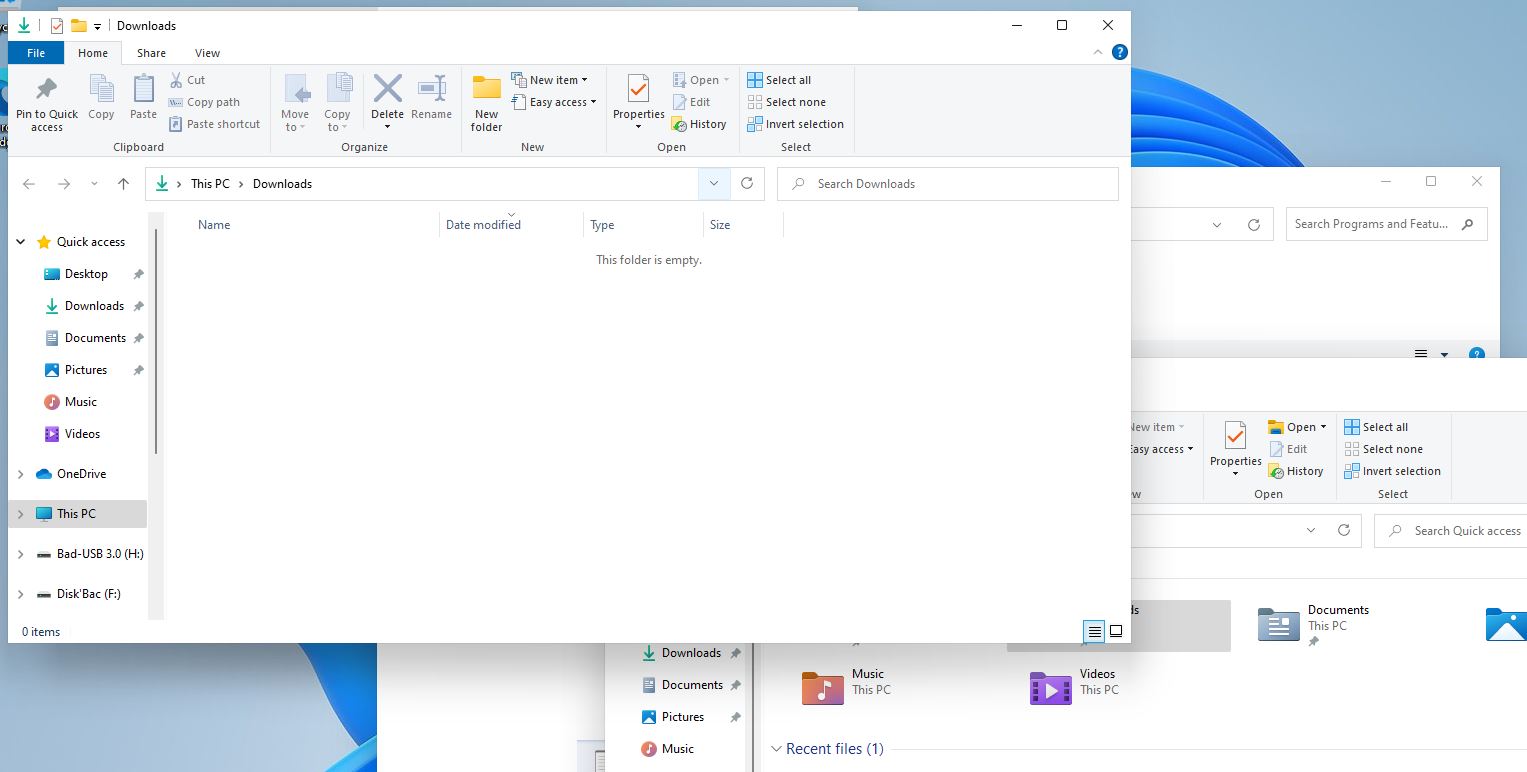This screenshot has height=772, width=1527.
Task: Click Paste shortcut in Clipboard group
Action: pyautogui.click(x=214, y=124)
